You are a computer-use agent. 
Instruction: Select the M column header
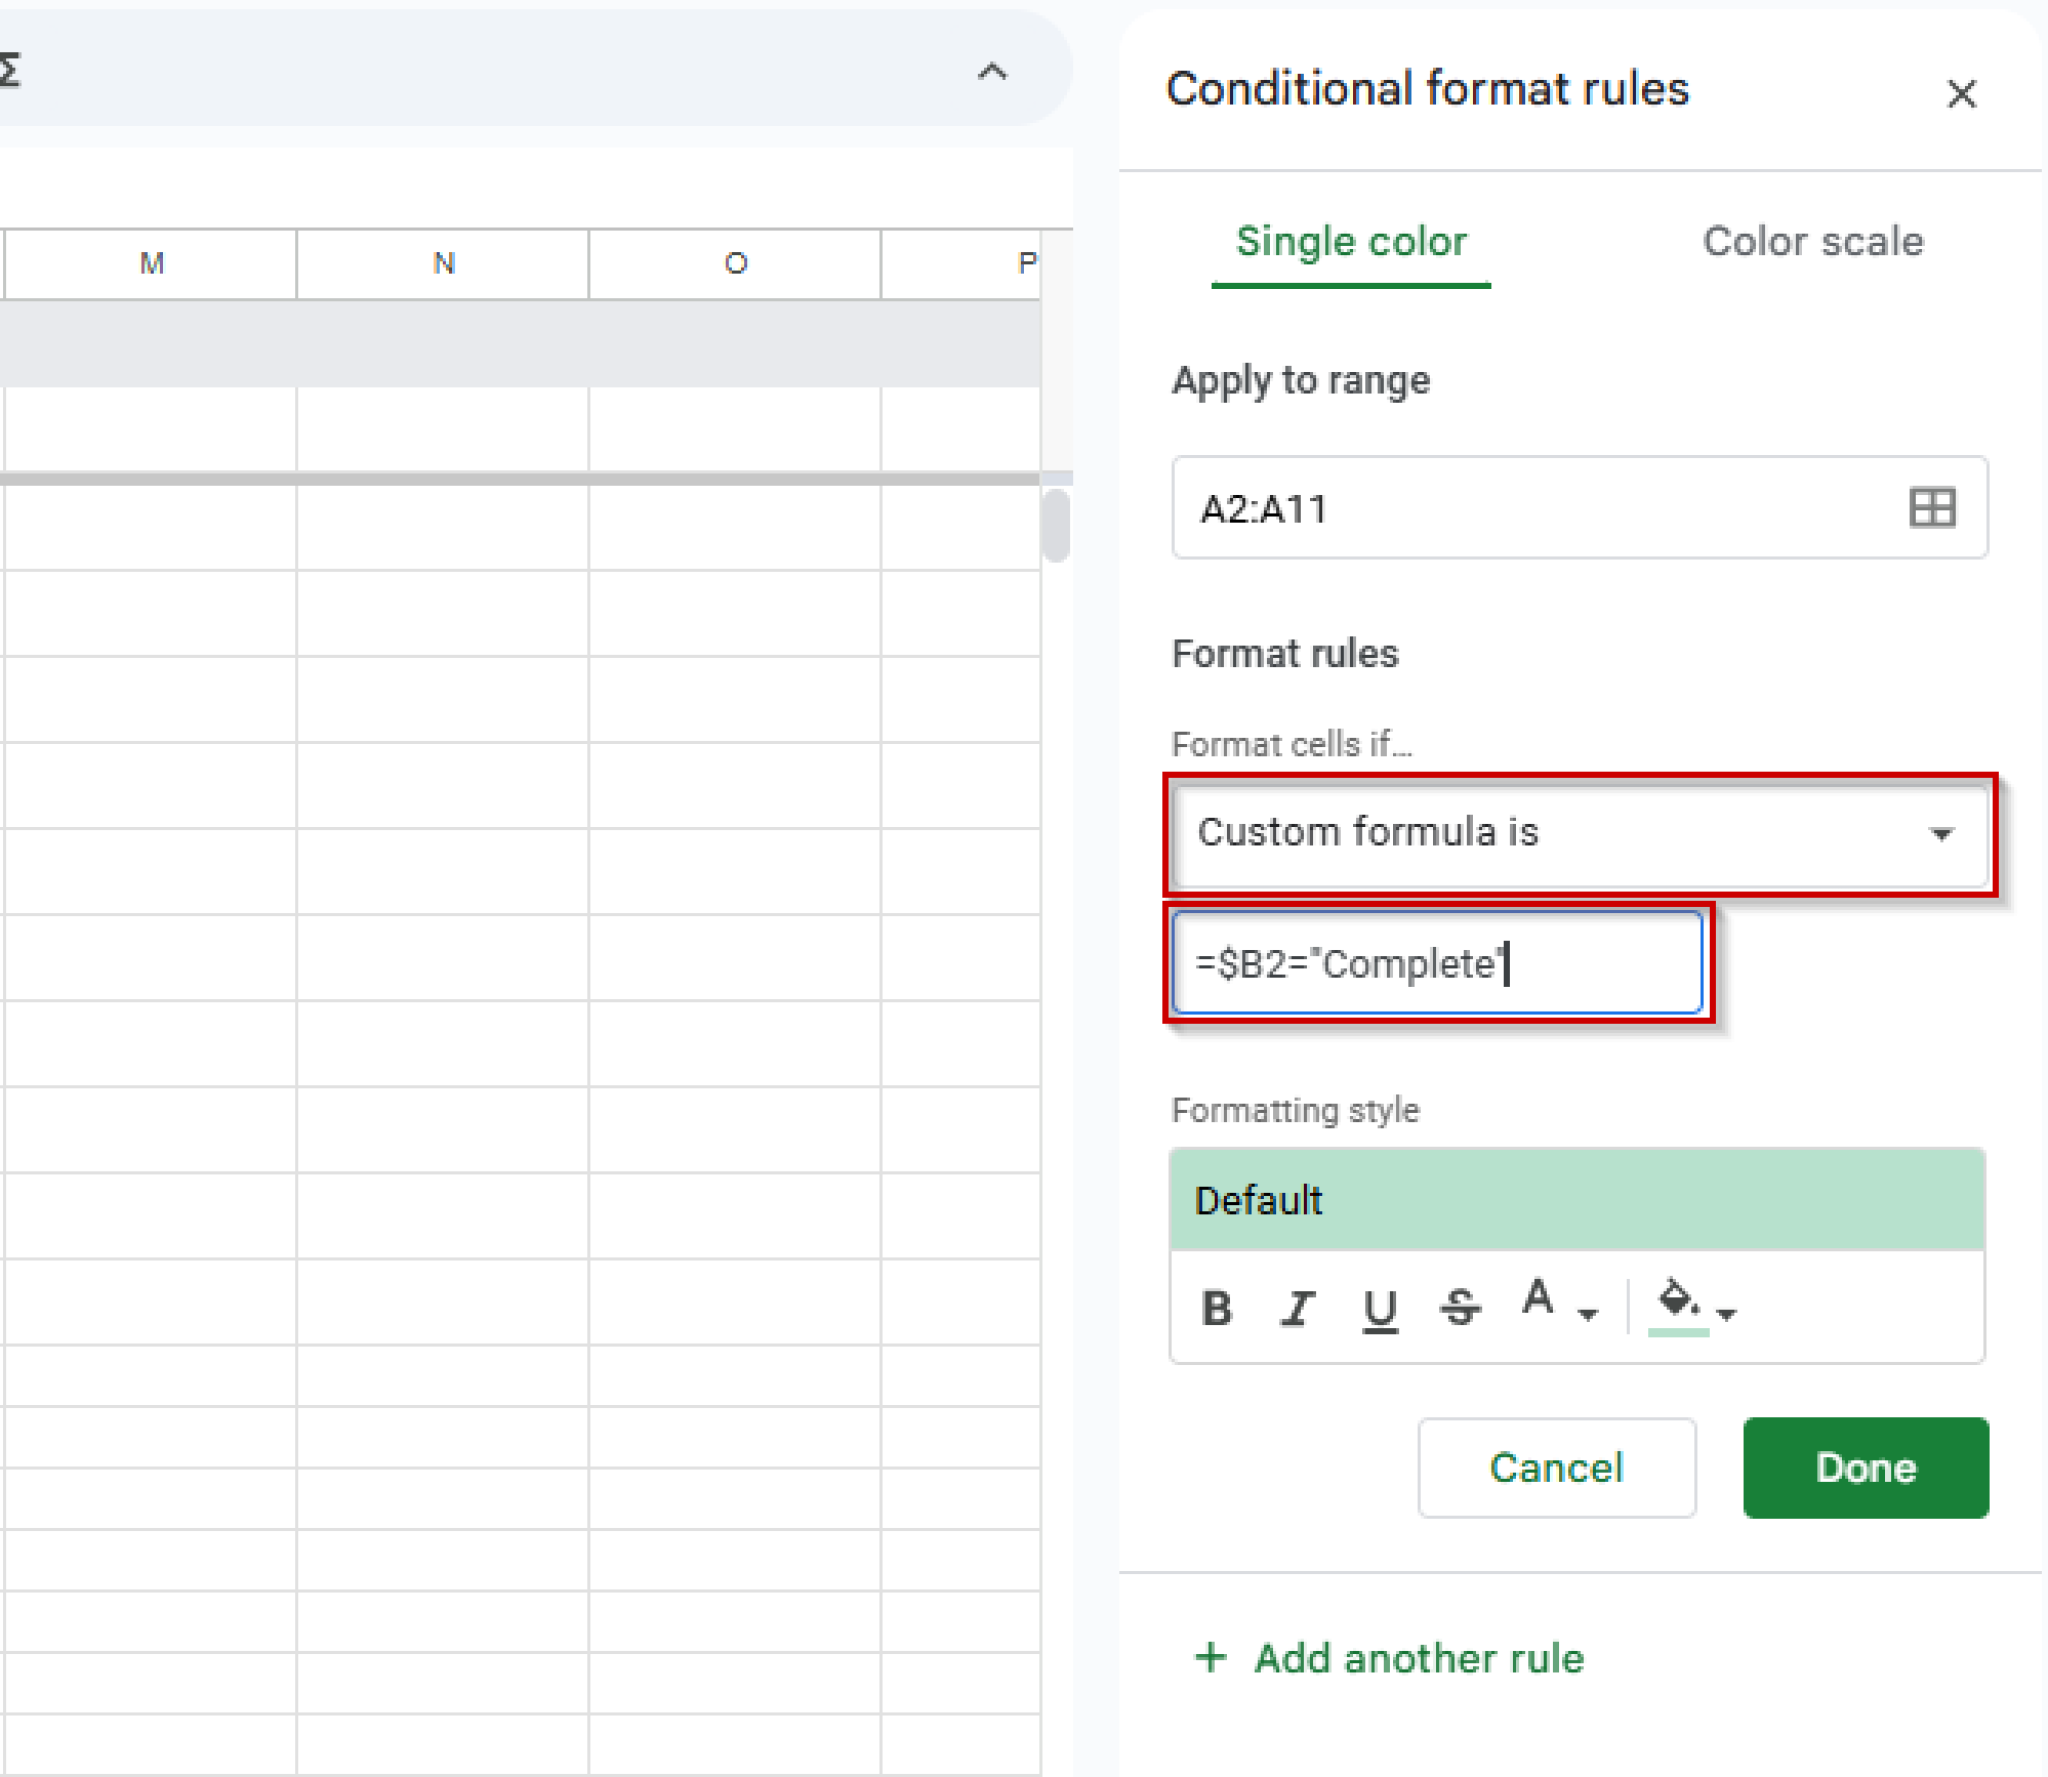tap(150, 262)
